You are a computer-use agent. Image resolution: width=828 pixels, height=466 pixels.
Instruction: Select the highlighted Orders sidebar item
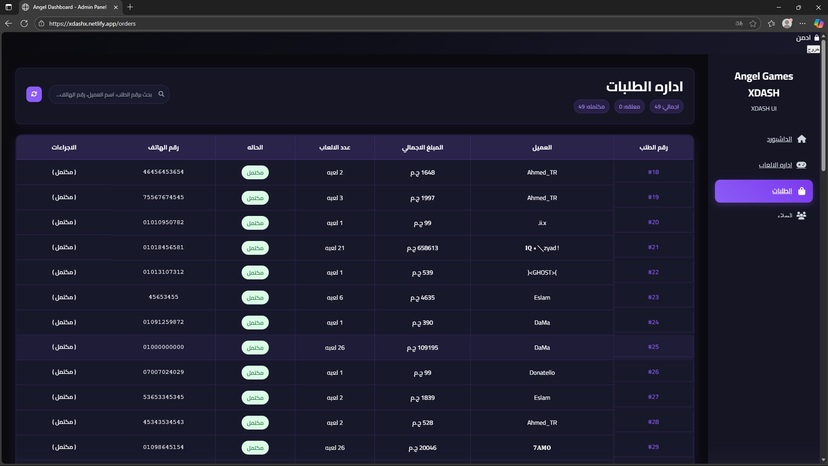[763, 191]
